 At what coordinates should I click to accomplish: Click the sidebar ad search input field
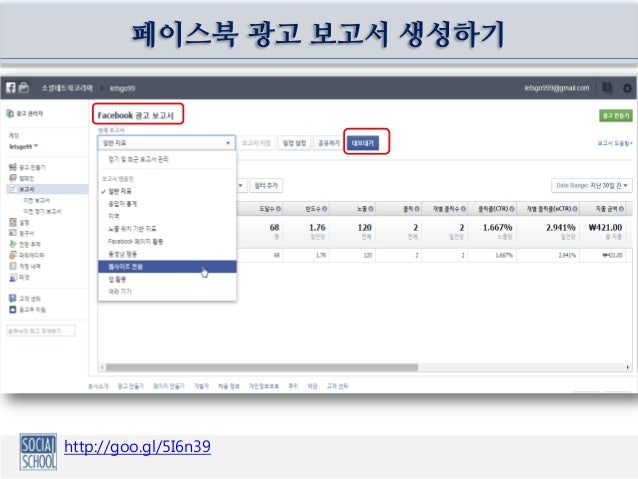pos(41,331)
